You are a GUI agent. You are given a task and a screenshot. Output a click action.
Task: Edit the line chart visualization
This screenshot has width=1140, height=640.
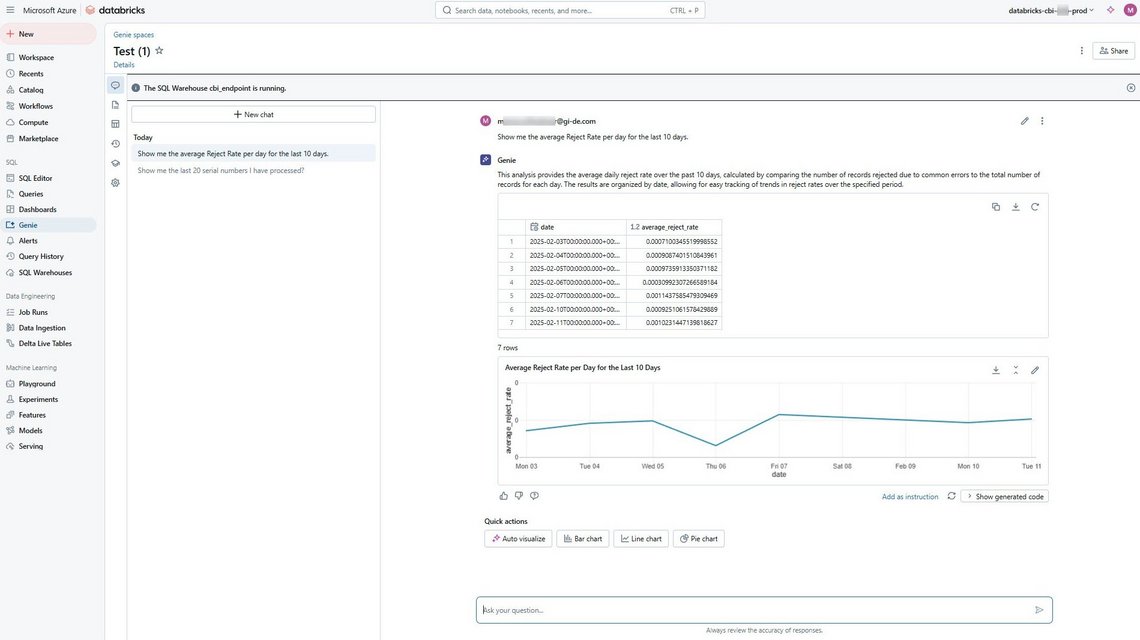(1035, 370)
